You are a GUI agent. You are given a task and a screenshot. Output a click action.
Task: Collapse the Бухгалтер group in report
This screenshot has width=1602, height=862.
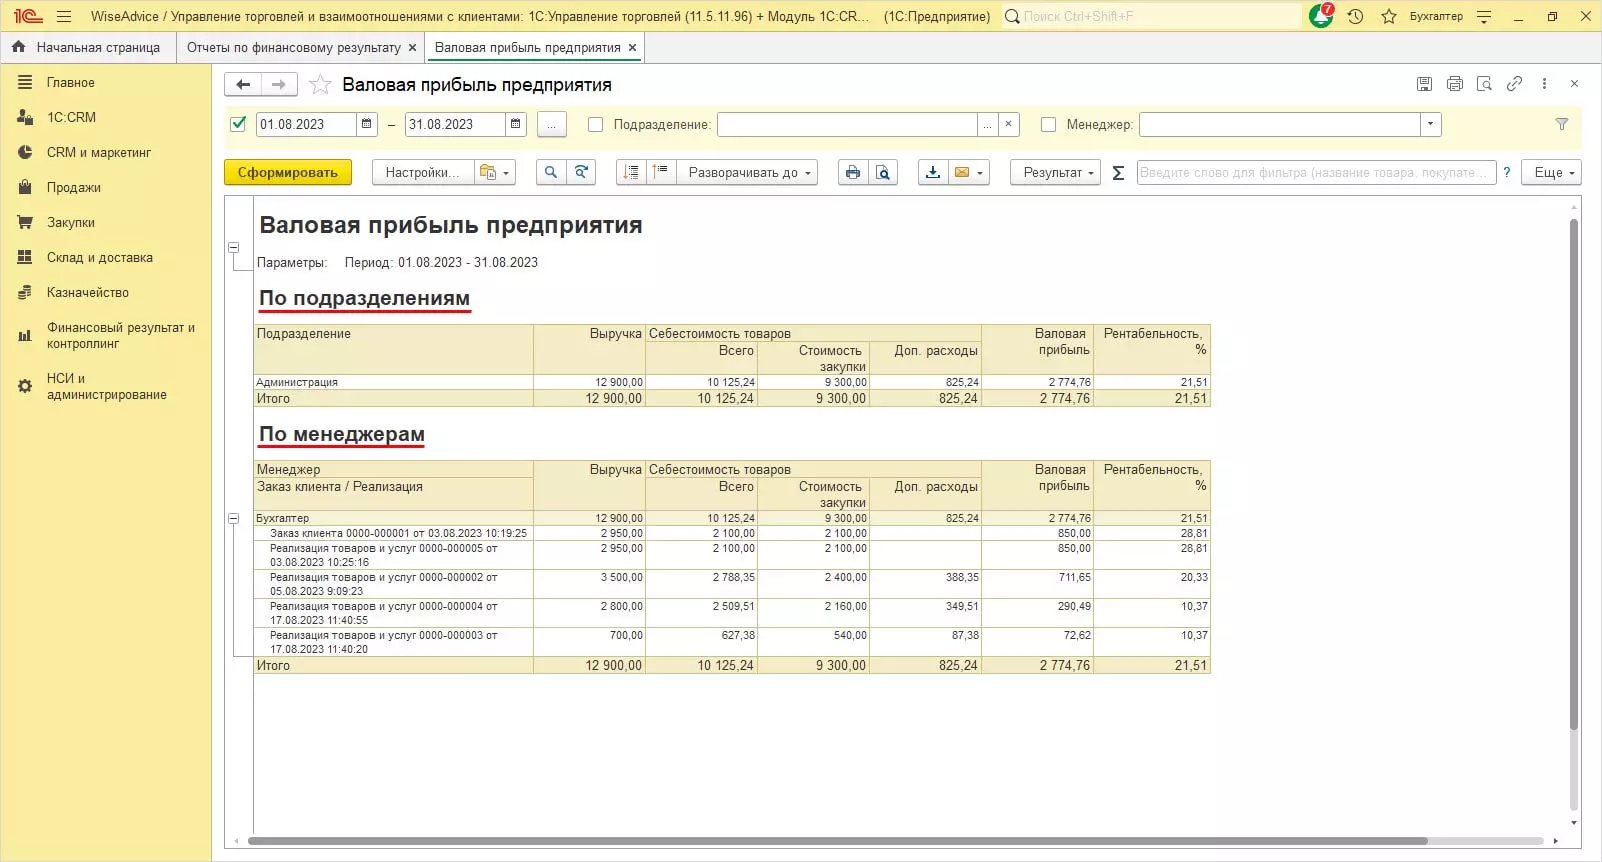[234, 519]
